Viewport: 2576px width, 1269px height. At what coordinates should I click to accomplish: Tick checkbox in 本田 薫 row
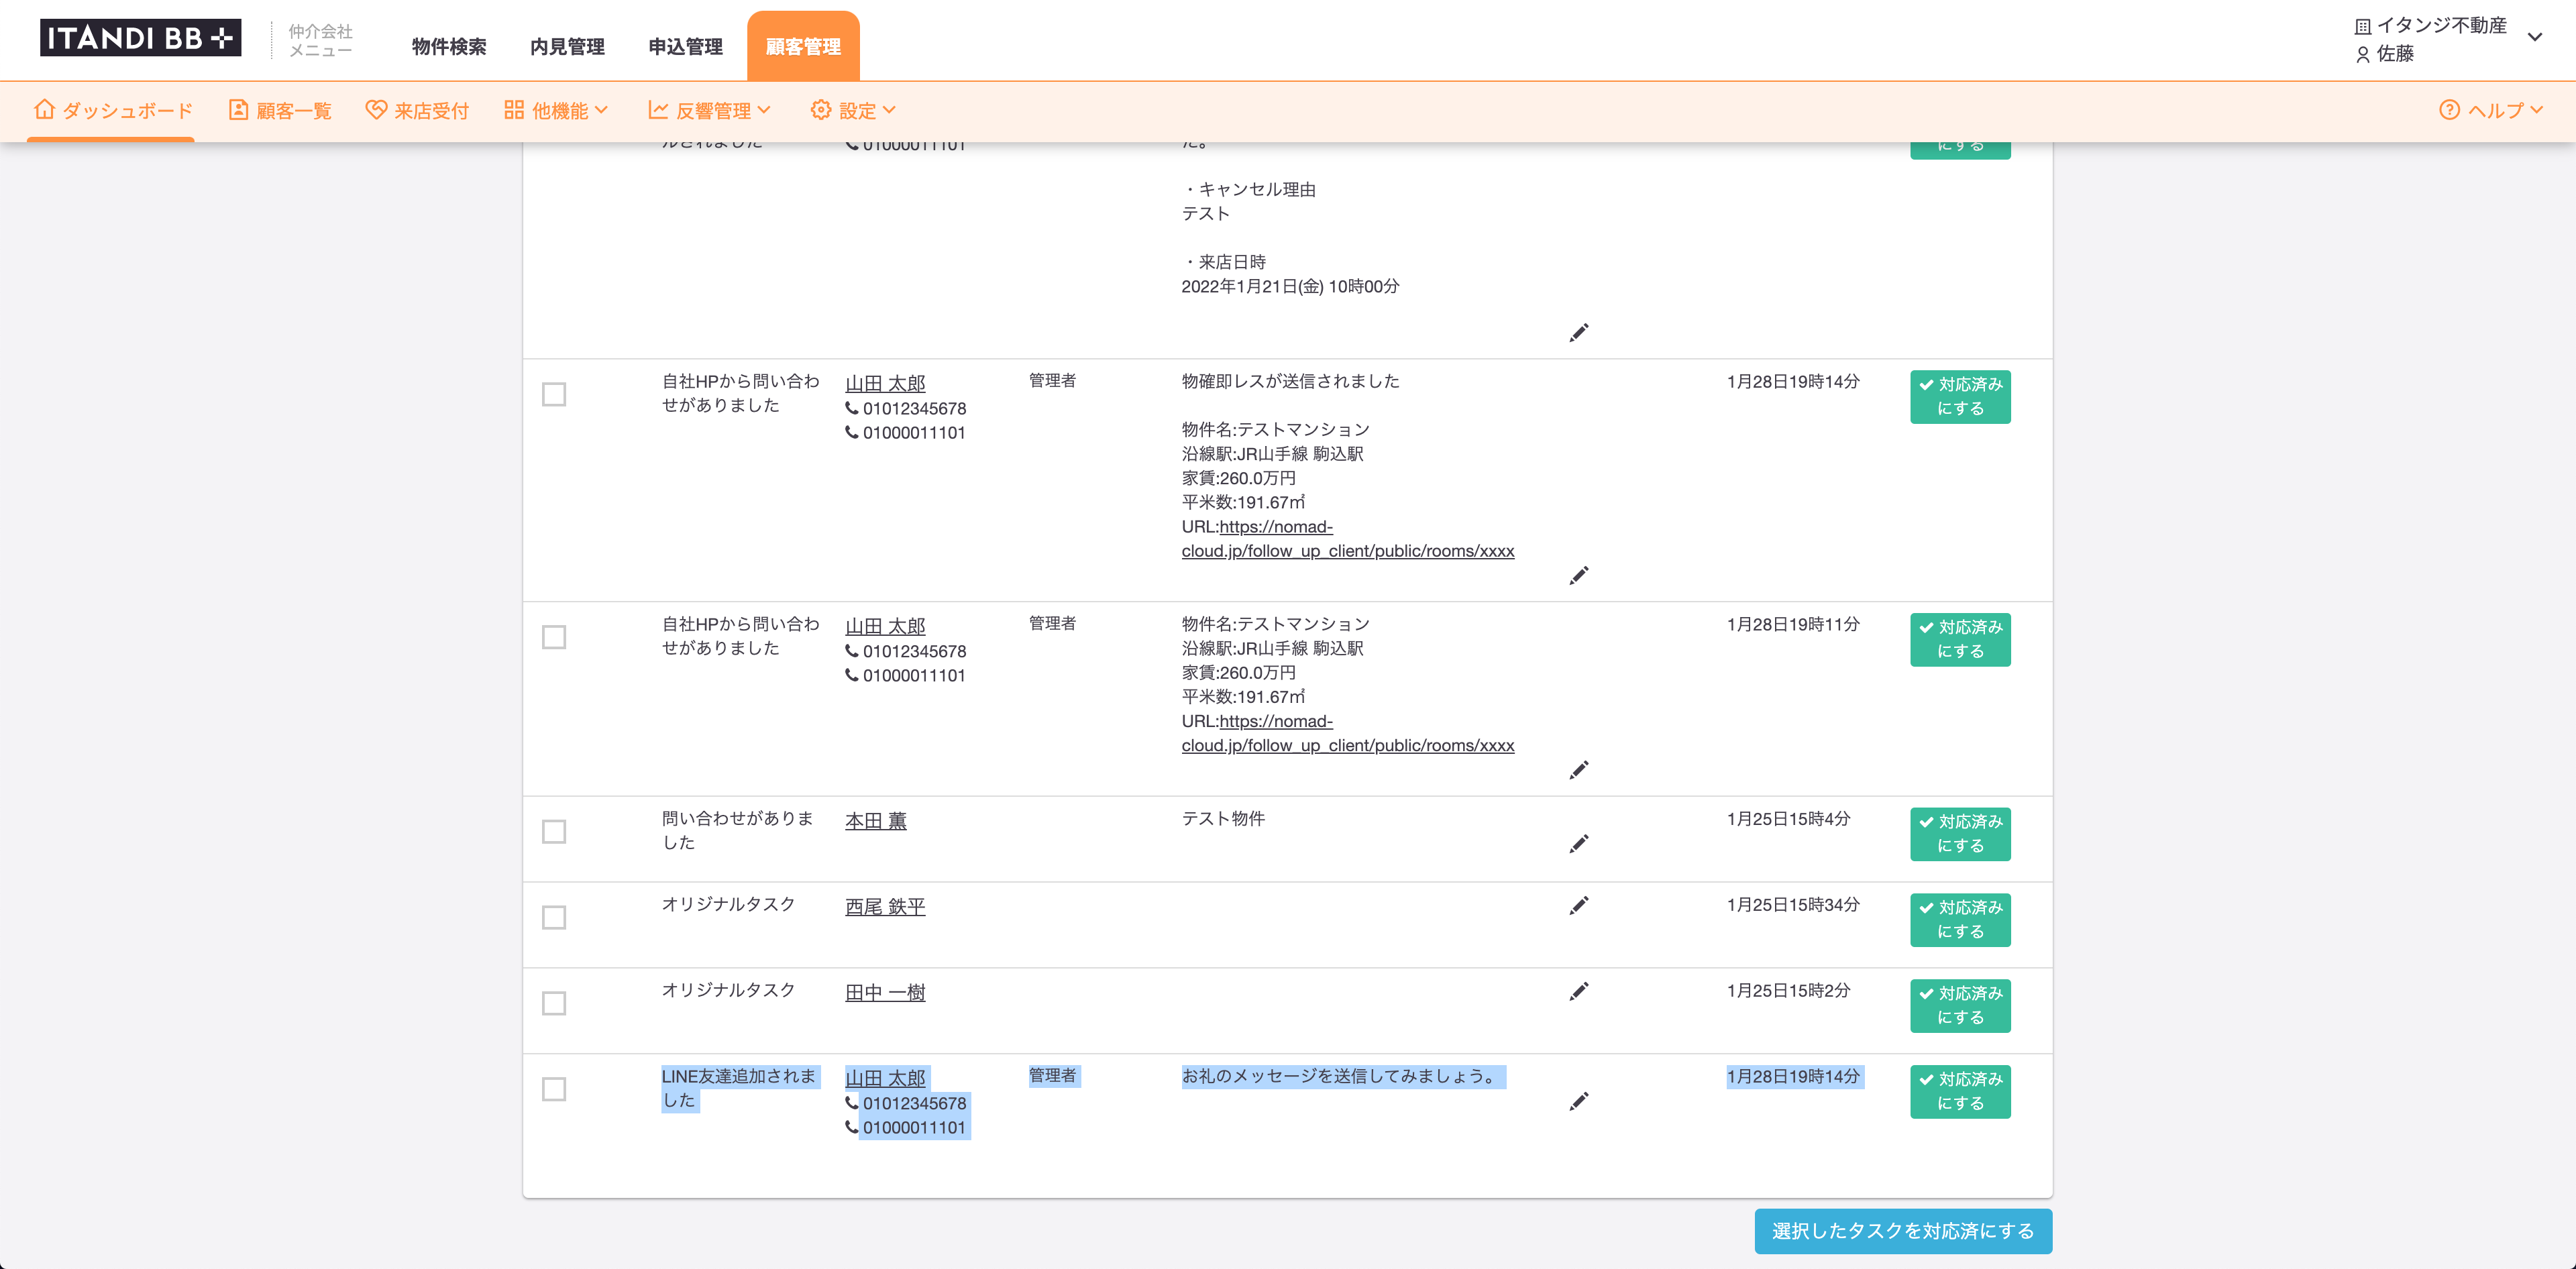click(x=554, y=831)
